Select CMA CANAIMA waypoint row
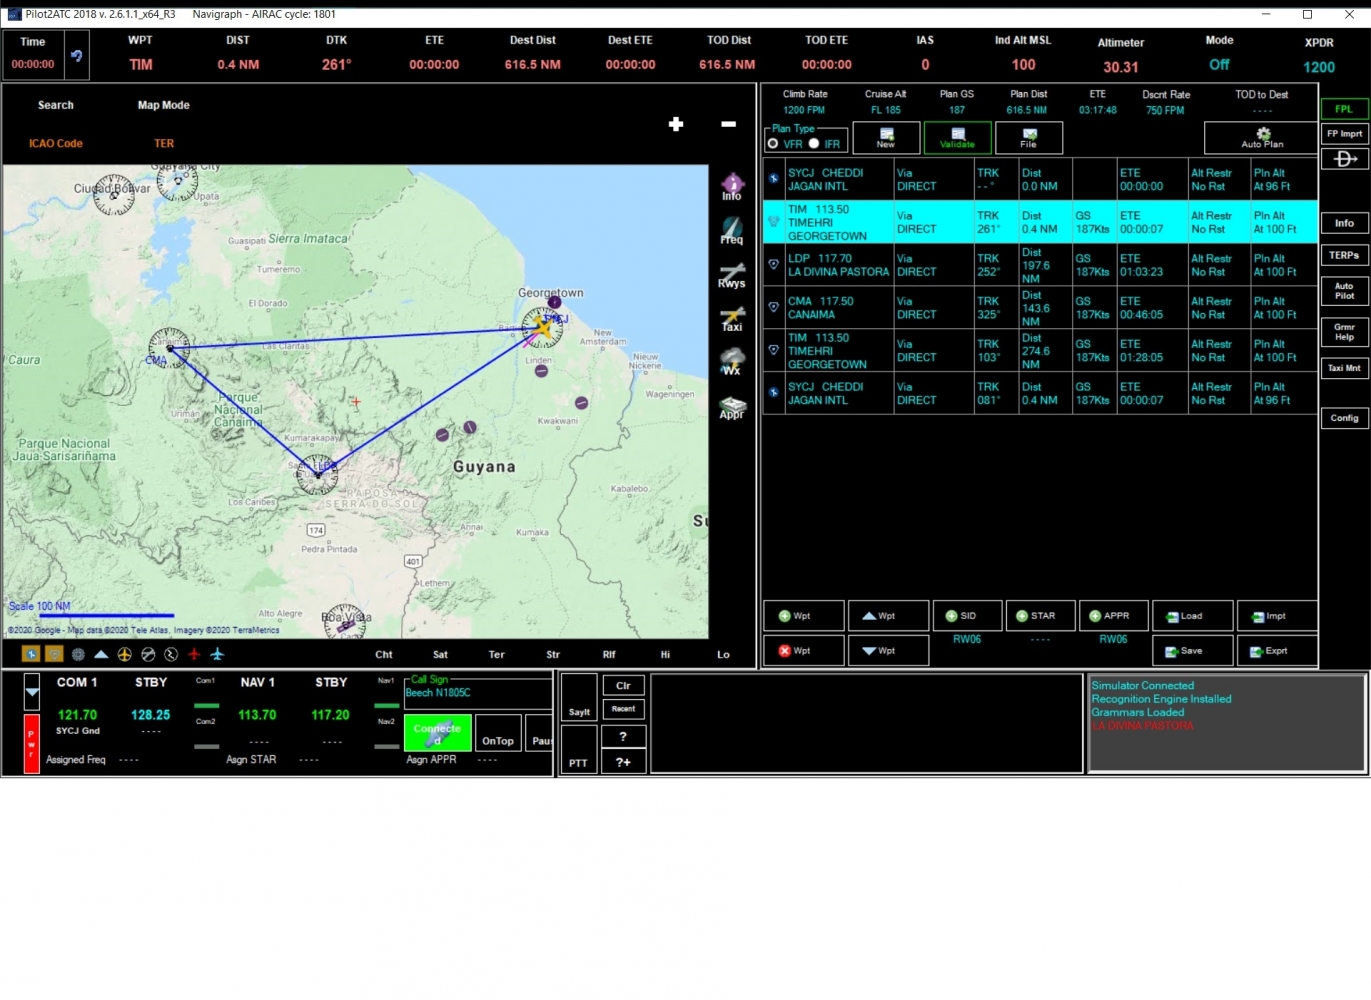 click(x=1040, y=308)
